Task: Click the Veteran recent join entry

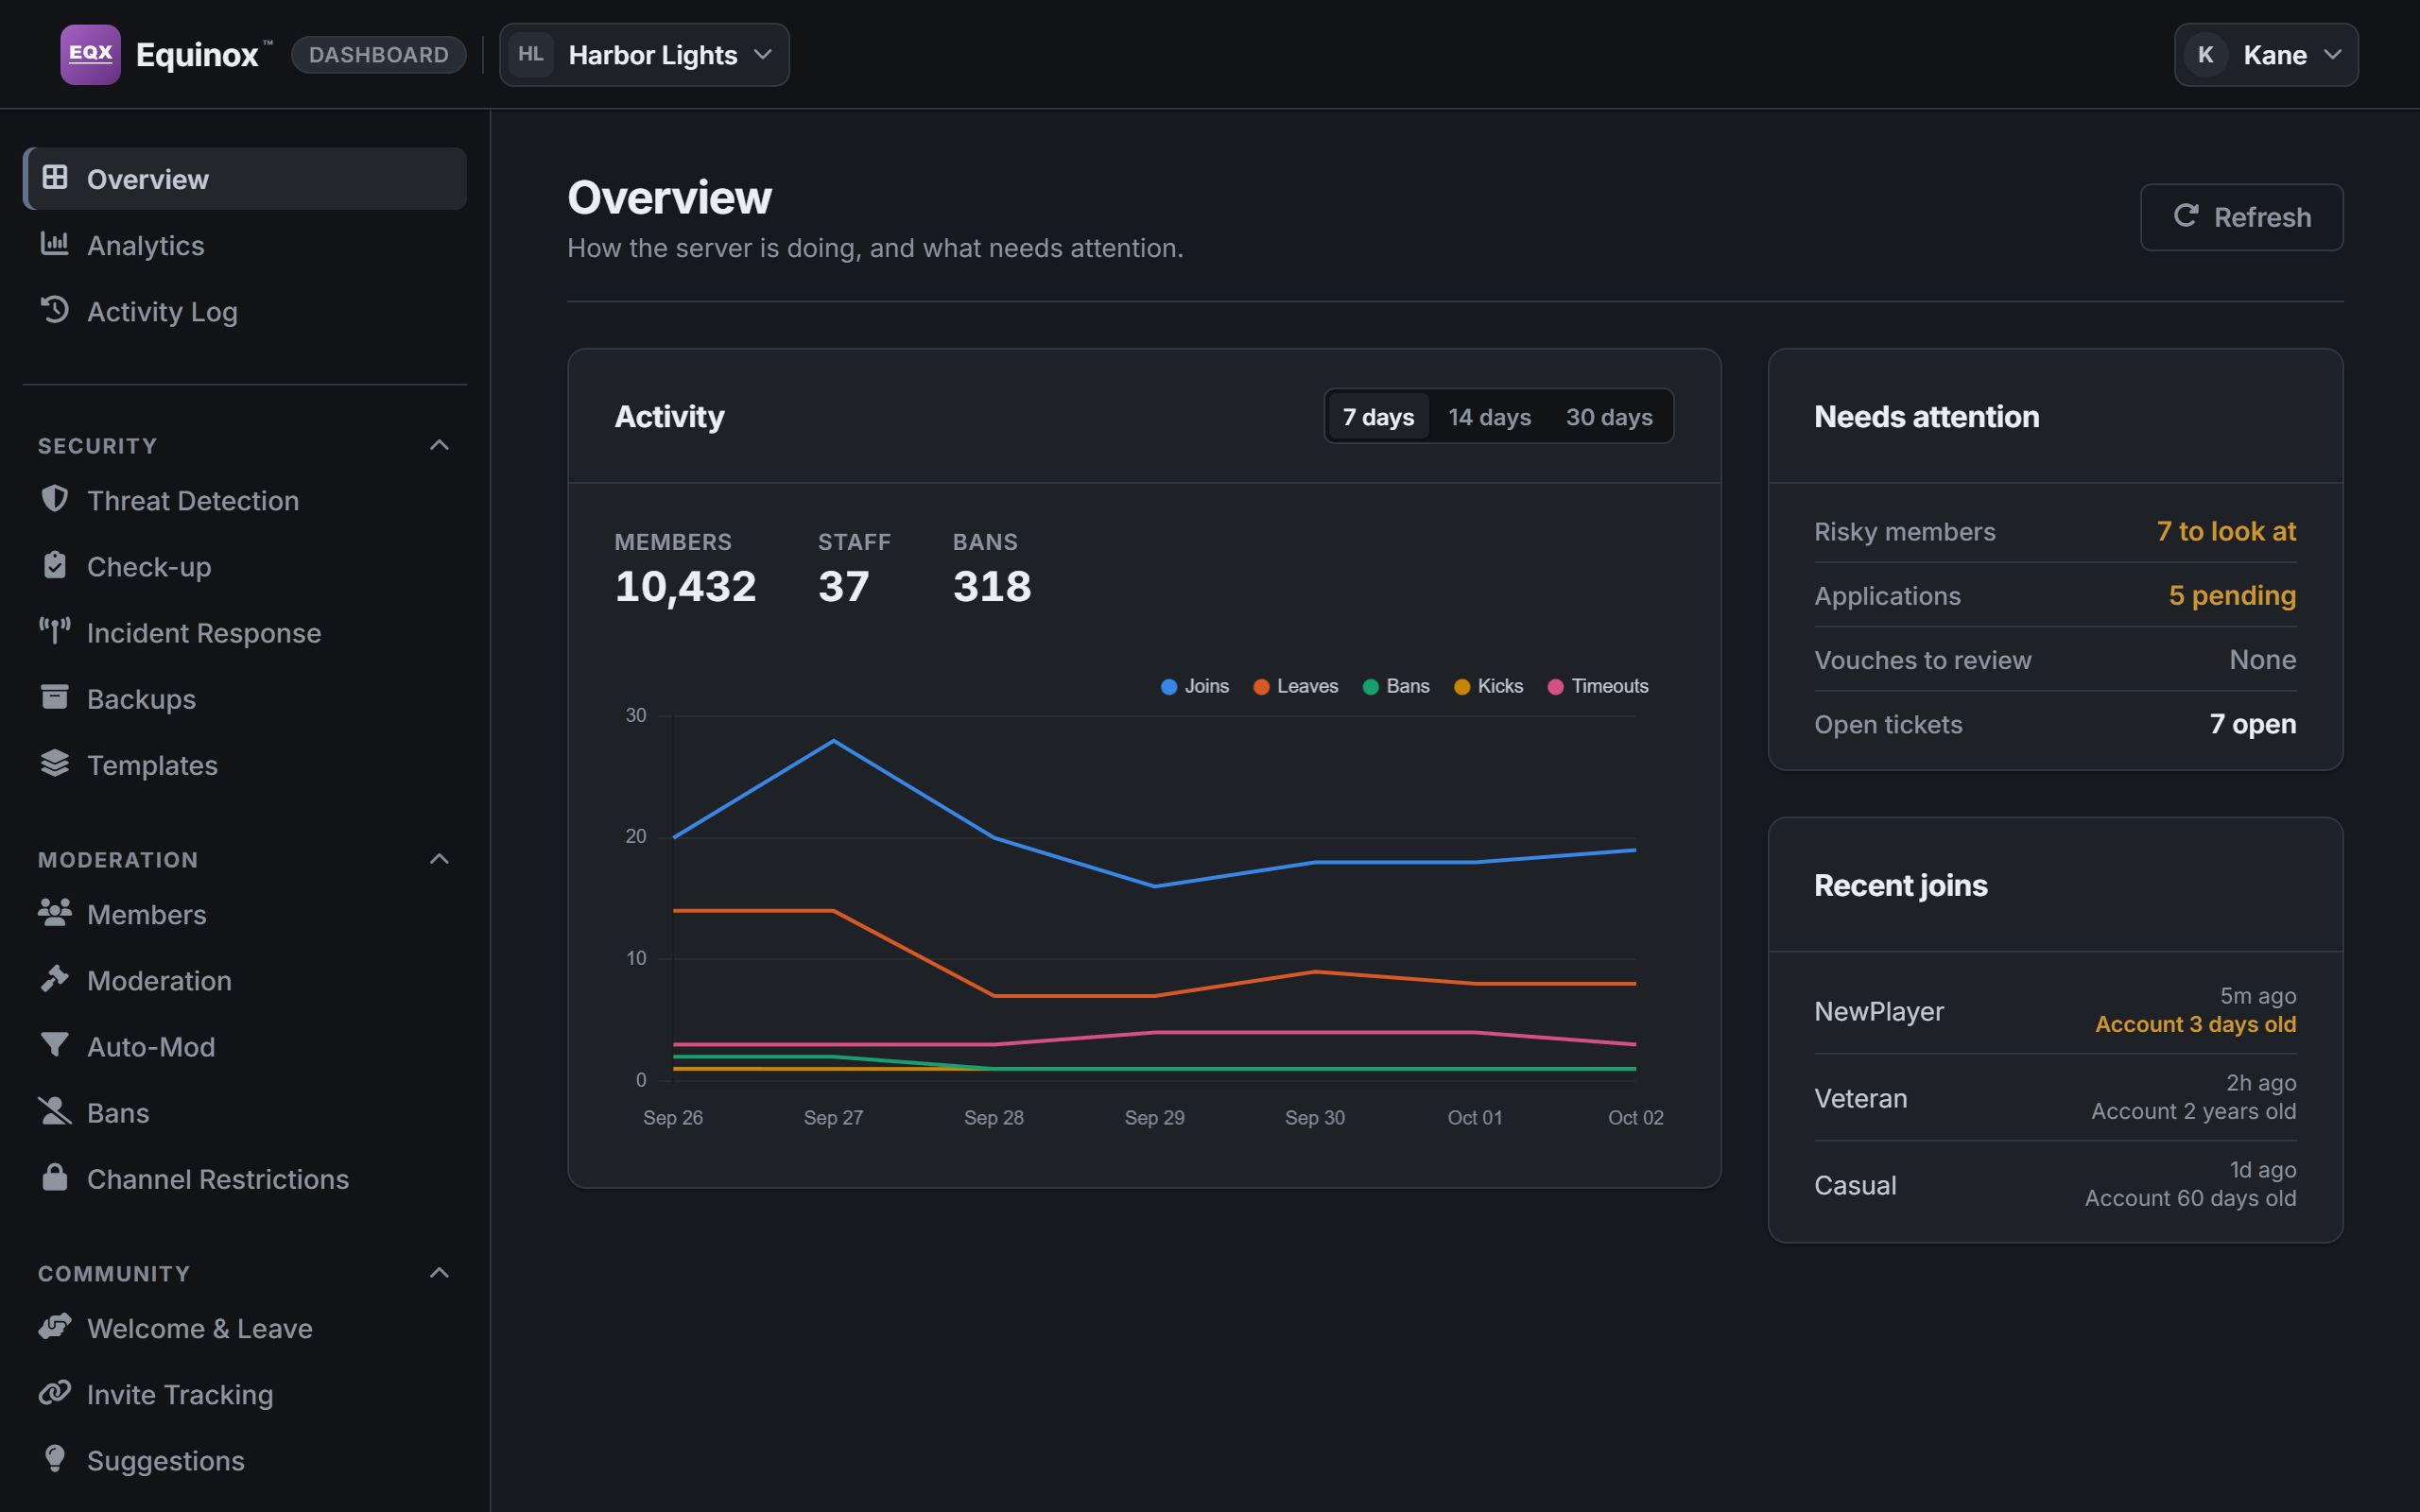Action: pos(2055,1097)
